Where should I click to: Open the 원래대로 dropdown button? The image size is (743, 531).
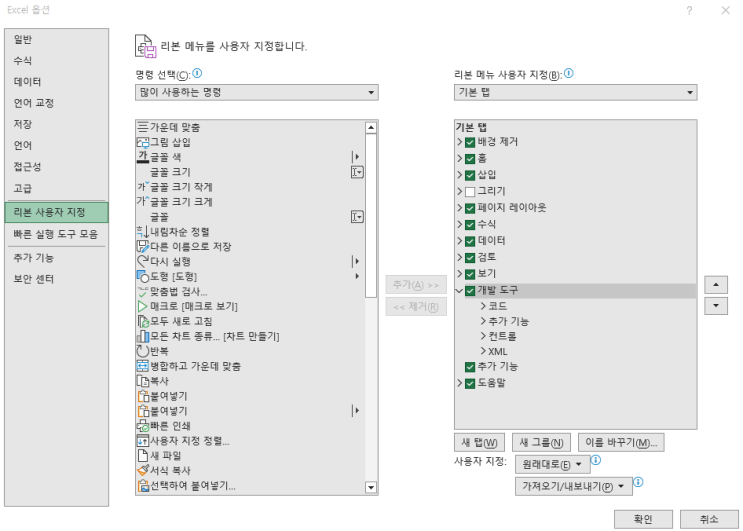pyautogui.click(x=553, y=465)
